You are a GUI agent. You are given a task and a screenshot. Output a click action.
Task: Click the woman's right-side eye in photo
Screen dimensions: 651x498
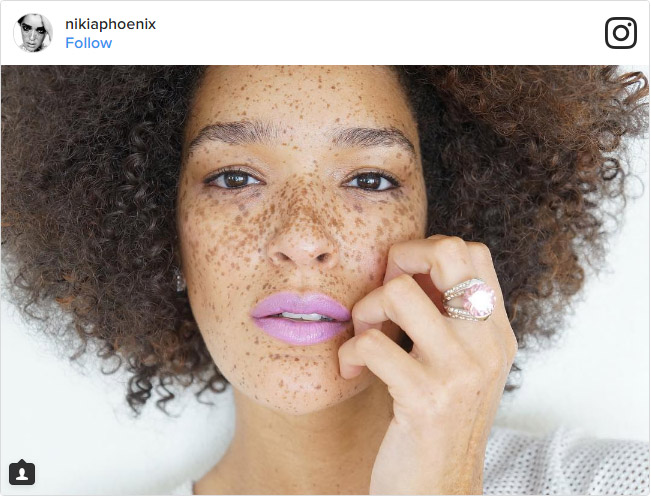click(370, 181)
